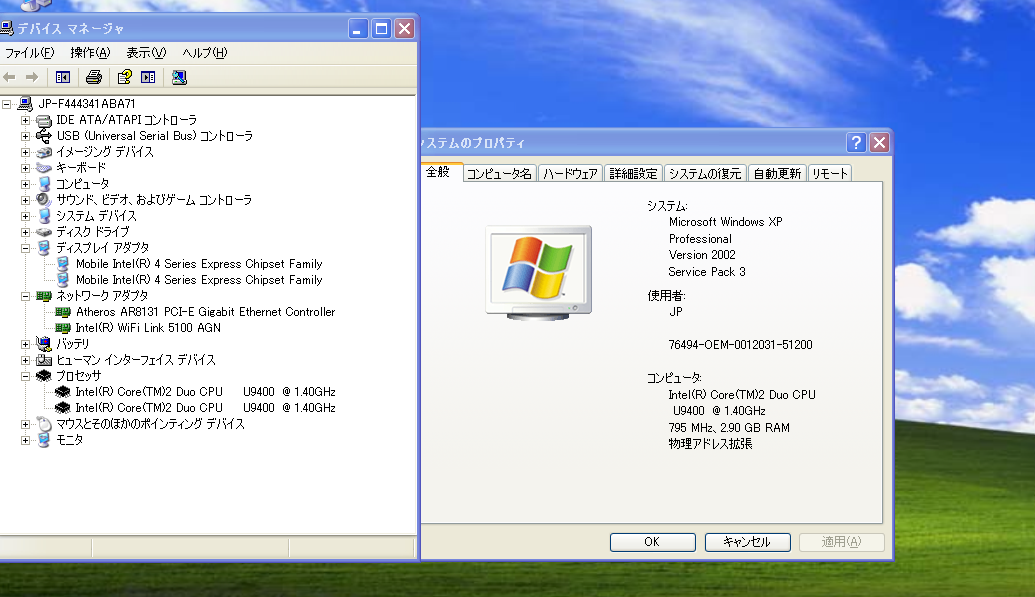
Task: Open the Properties toolbar icon with question mark
Action: point(124,77)
